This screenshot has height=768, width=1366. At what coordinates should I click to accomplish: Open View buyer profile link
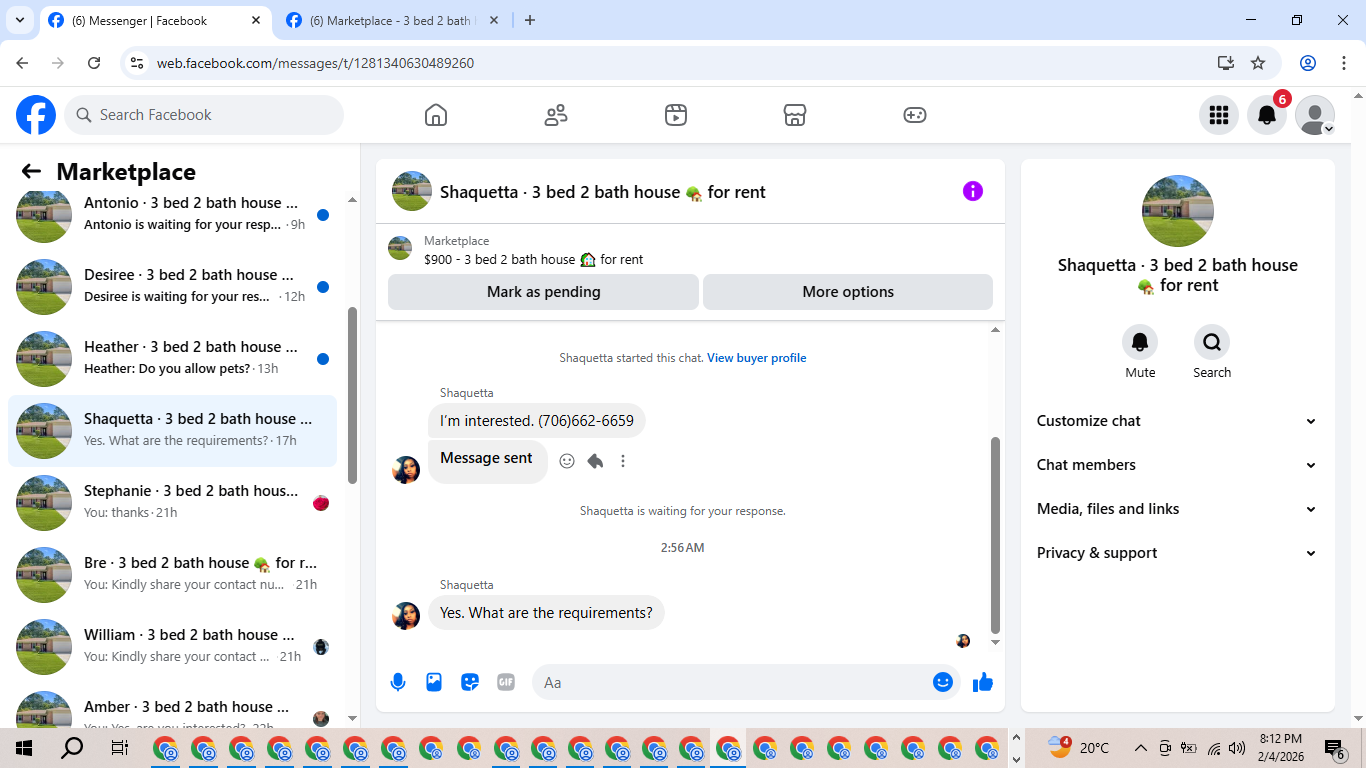(757, 358)
